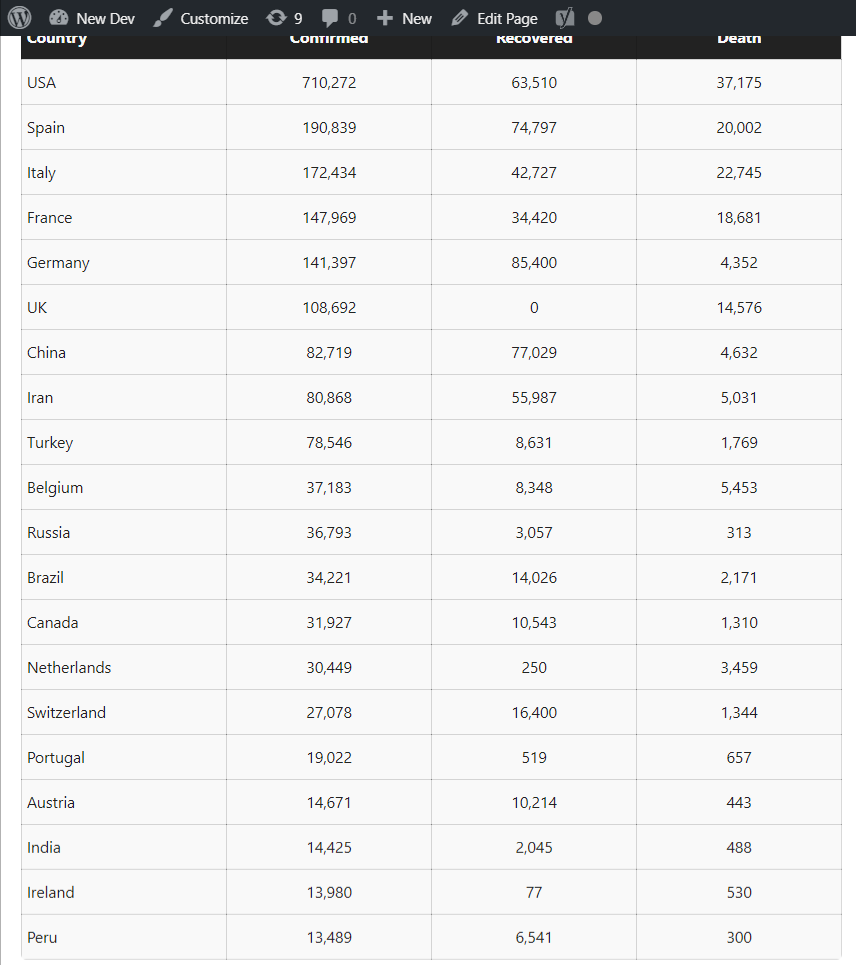This screenshot has height=965, width=856.
Task: Select the Peru row country cell
Action: coord(124,937)
